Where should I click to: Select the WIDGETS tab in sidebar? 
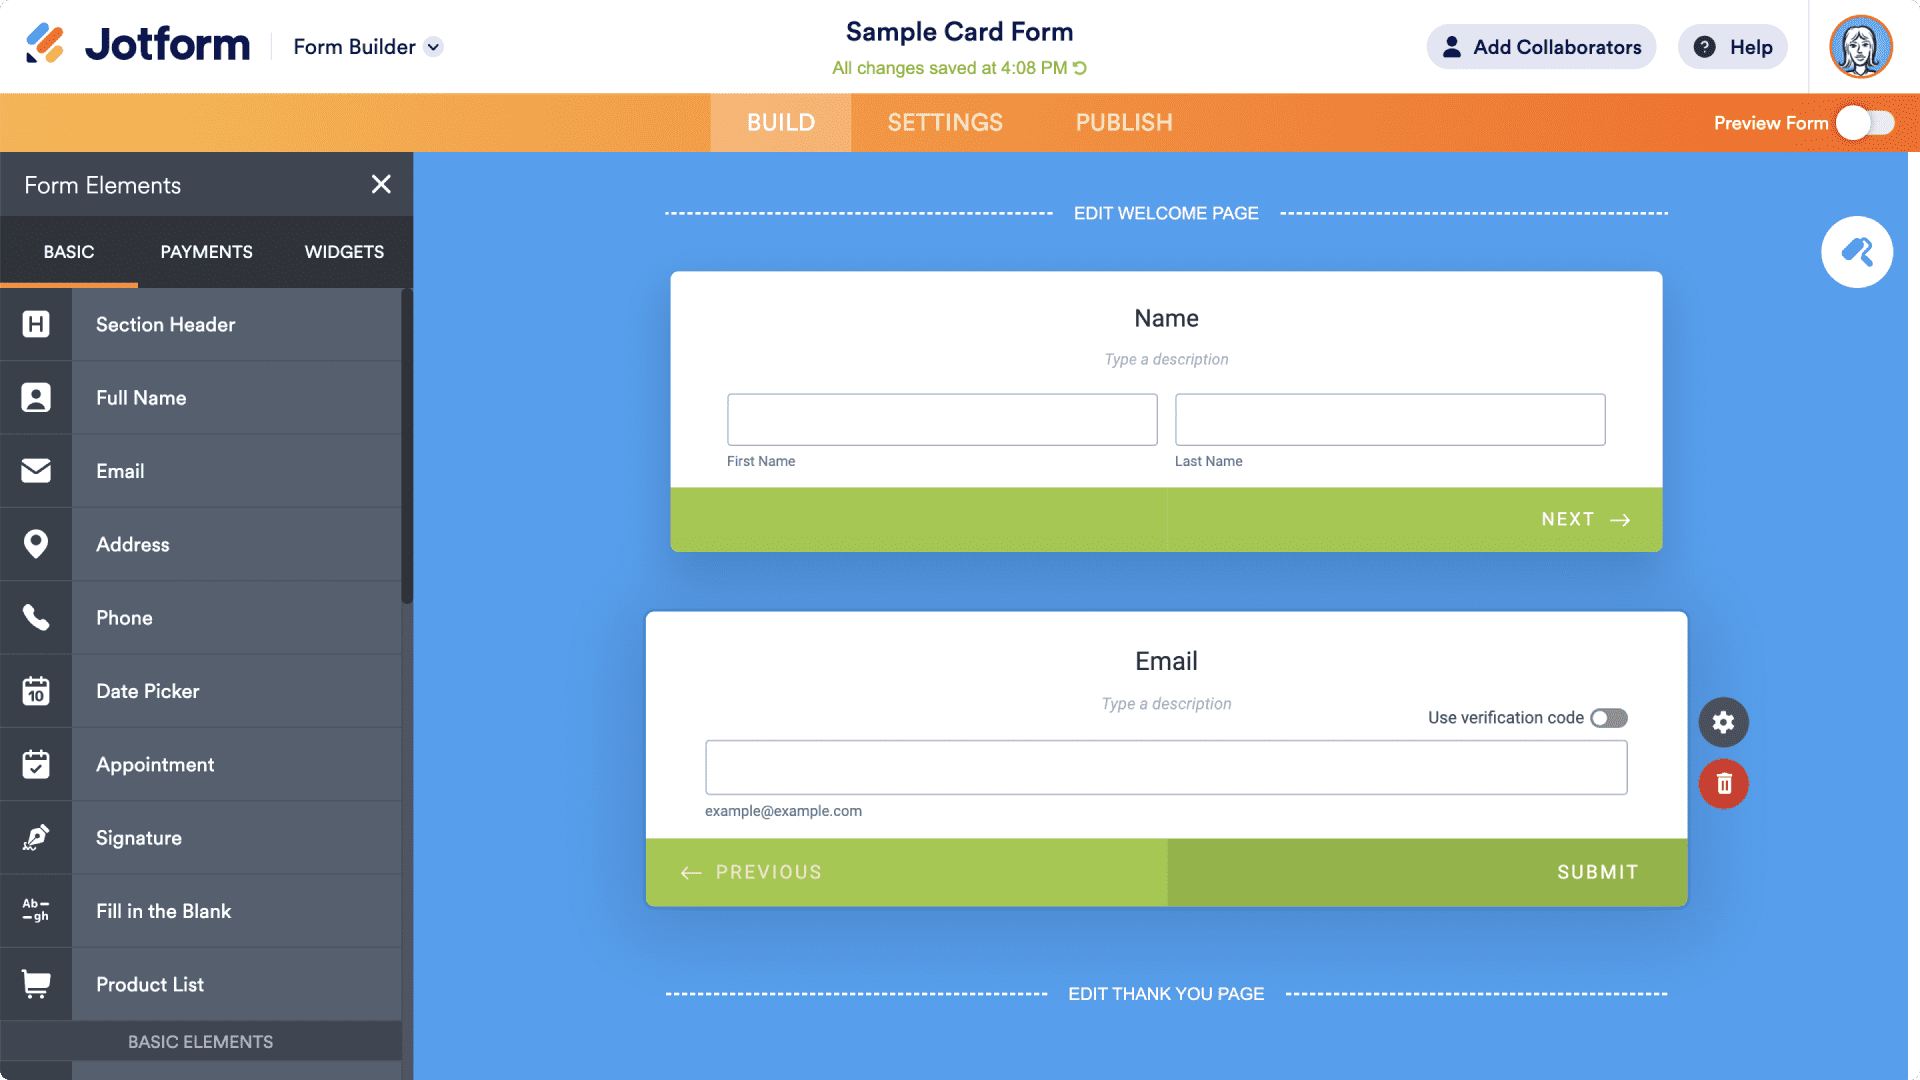tap(344, 252)
